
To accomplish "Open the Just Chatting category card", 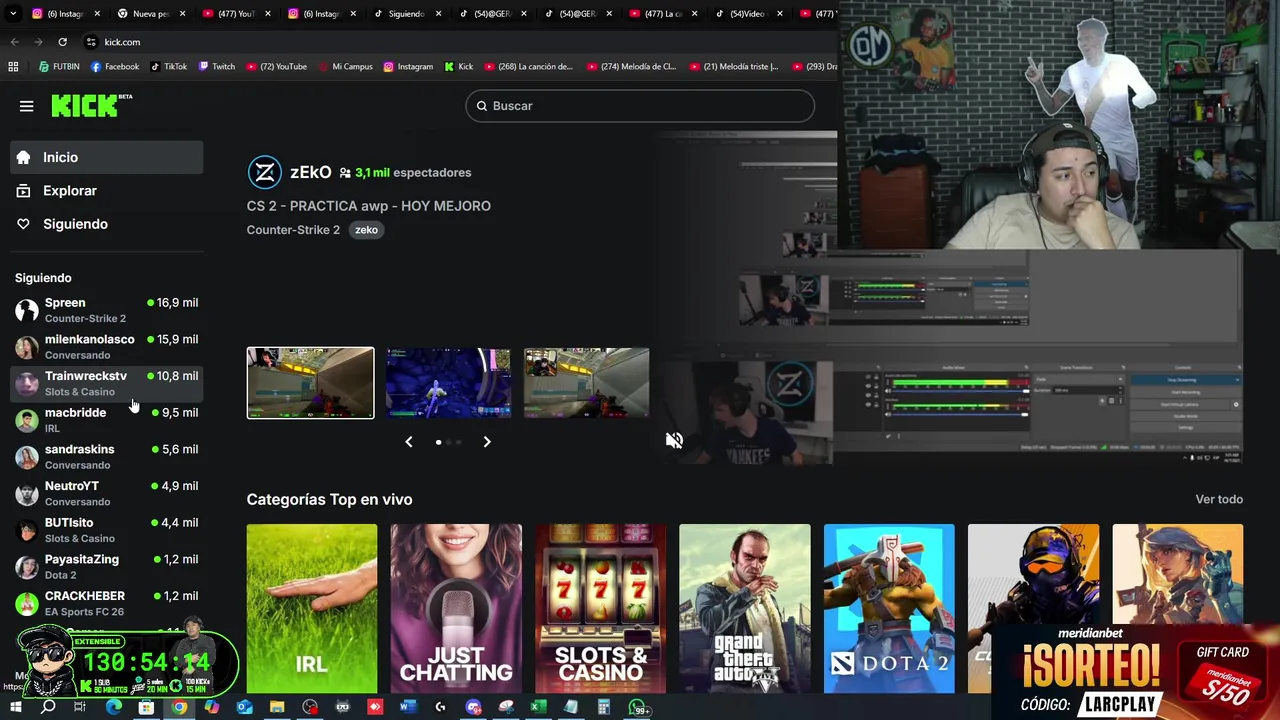I will pyautogui.click(x=456, y=608).
